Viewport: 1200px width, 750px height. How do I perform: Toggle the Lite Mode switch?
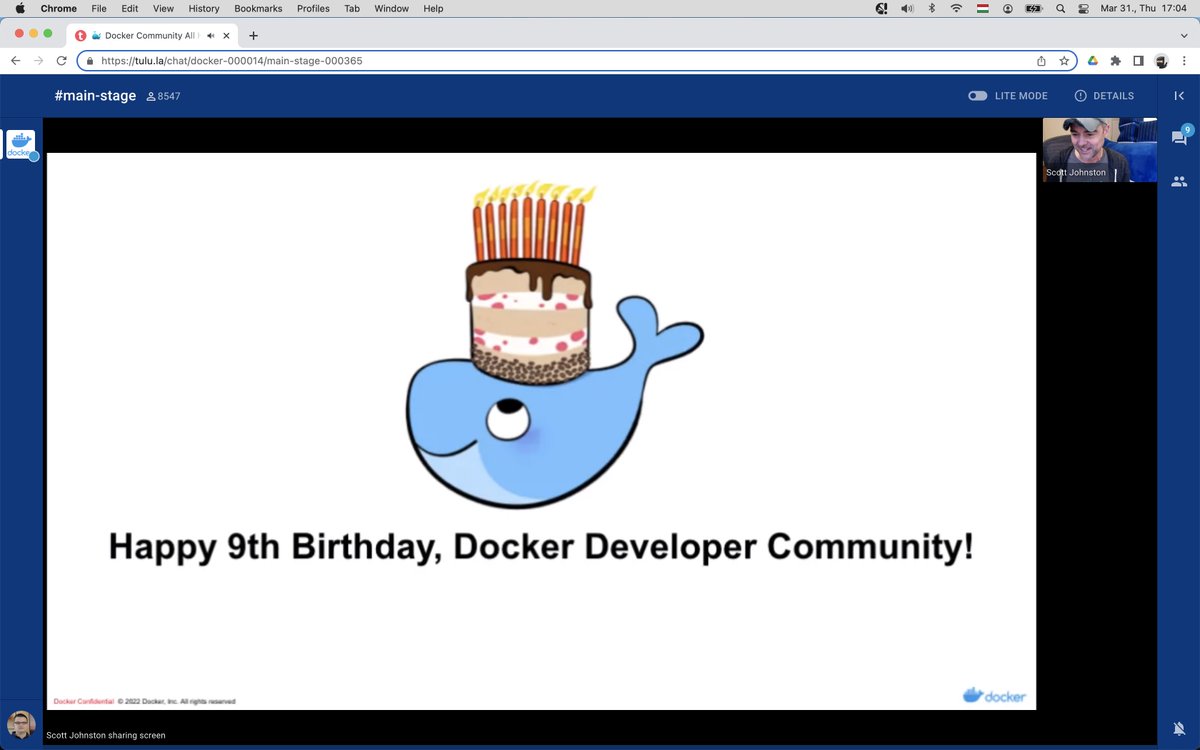tap(978, 96)
